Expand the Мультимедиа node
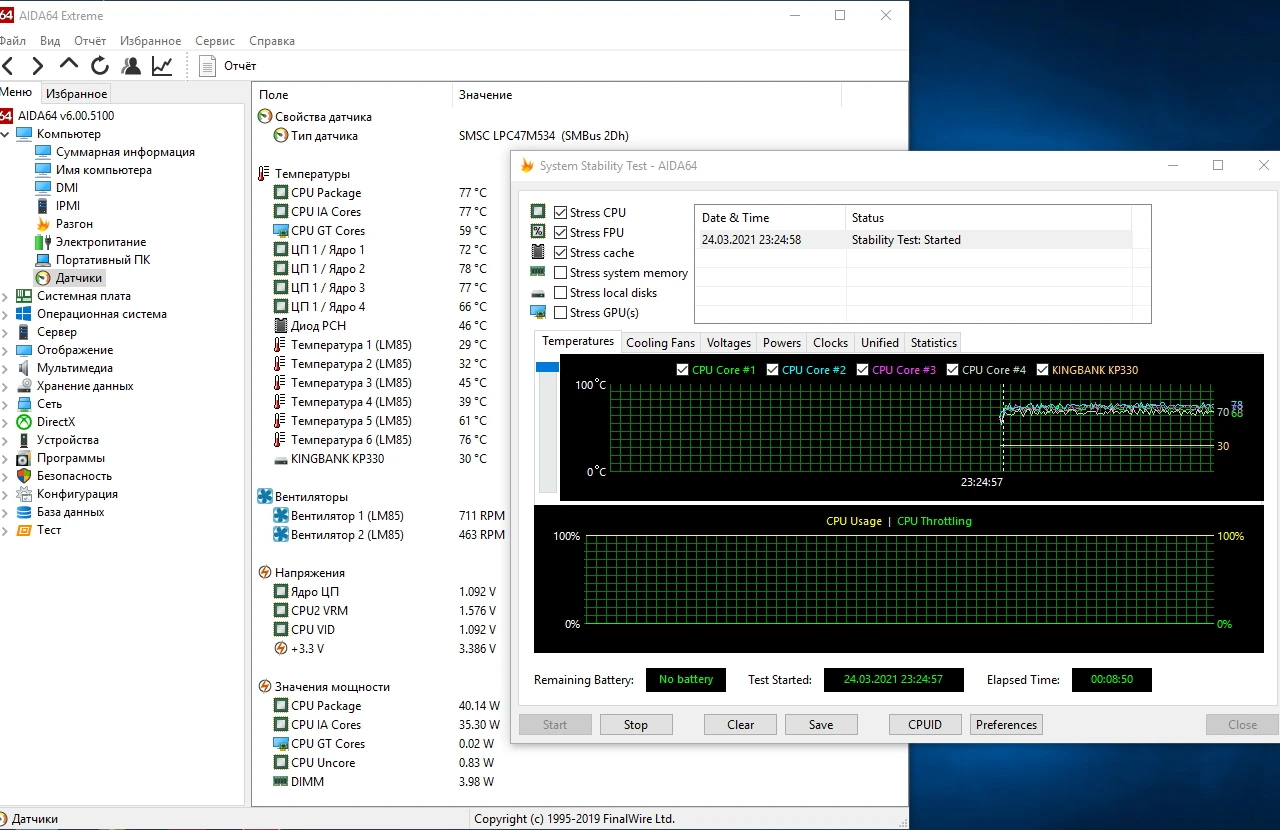Viewport: 1280px width, 830px height. [6, 368]
